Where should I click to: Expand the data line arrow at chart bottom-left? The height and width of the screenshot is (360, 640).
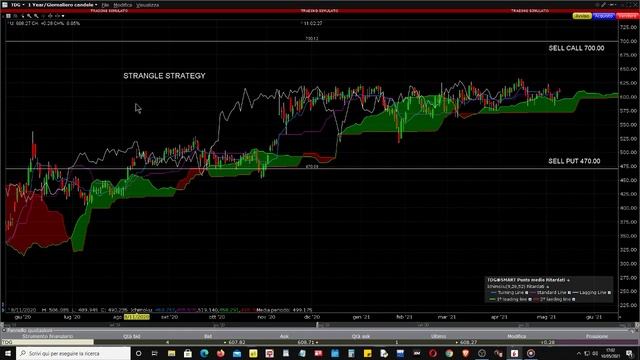(3, 310)
